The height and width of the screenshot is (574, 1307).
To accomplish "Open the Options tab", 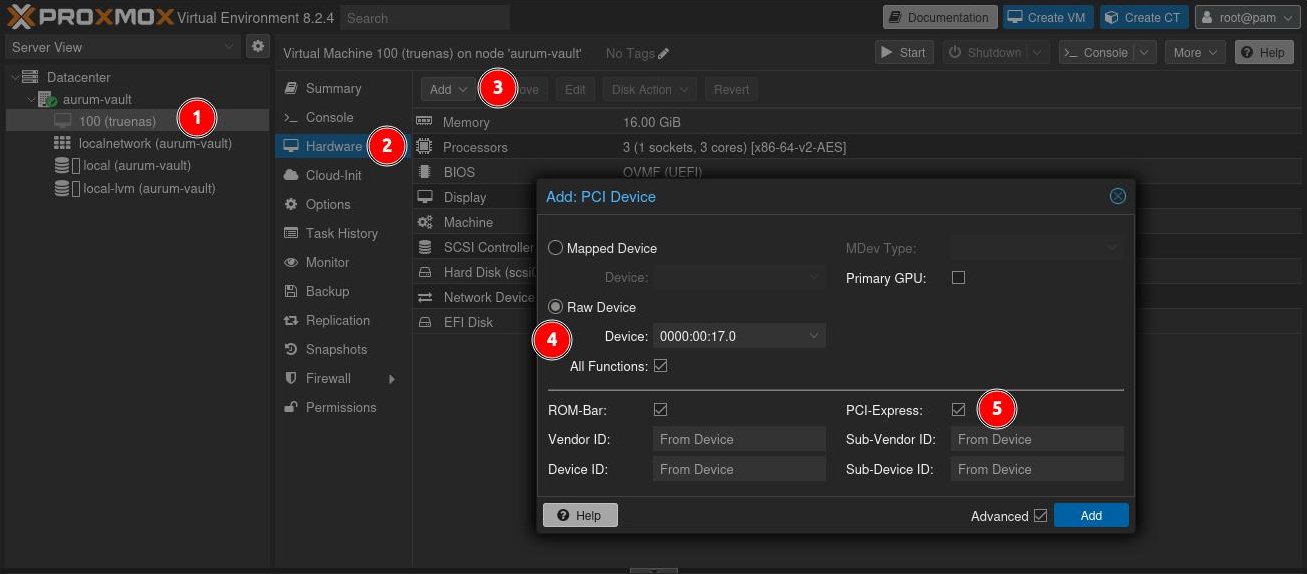I will [342, 204].
